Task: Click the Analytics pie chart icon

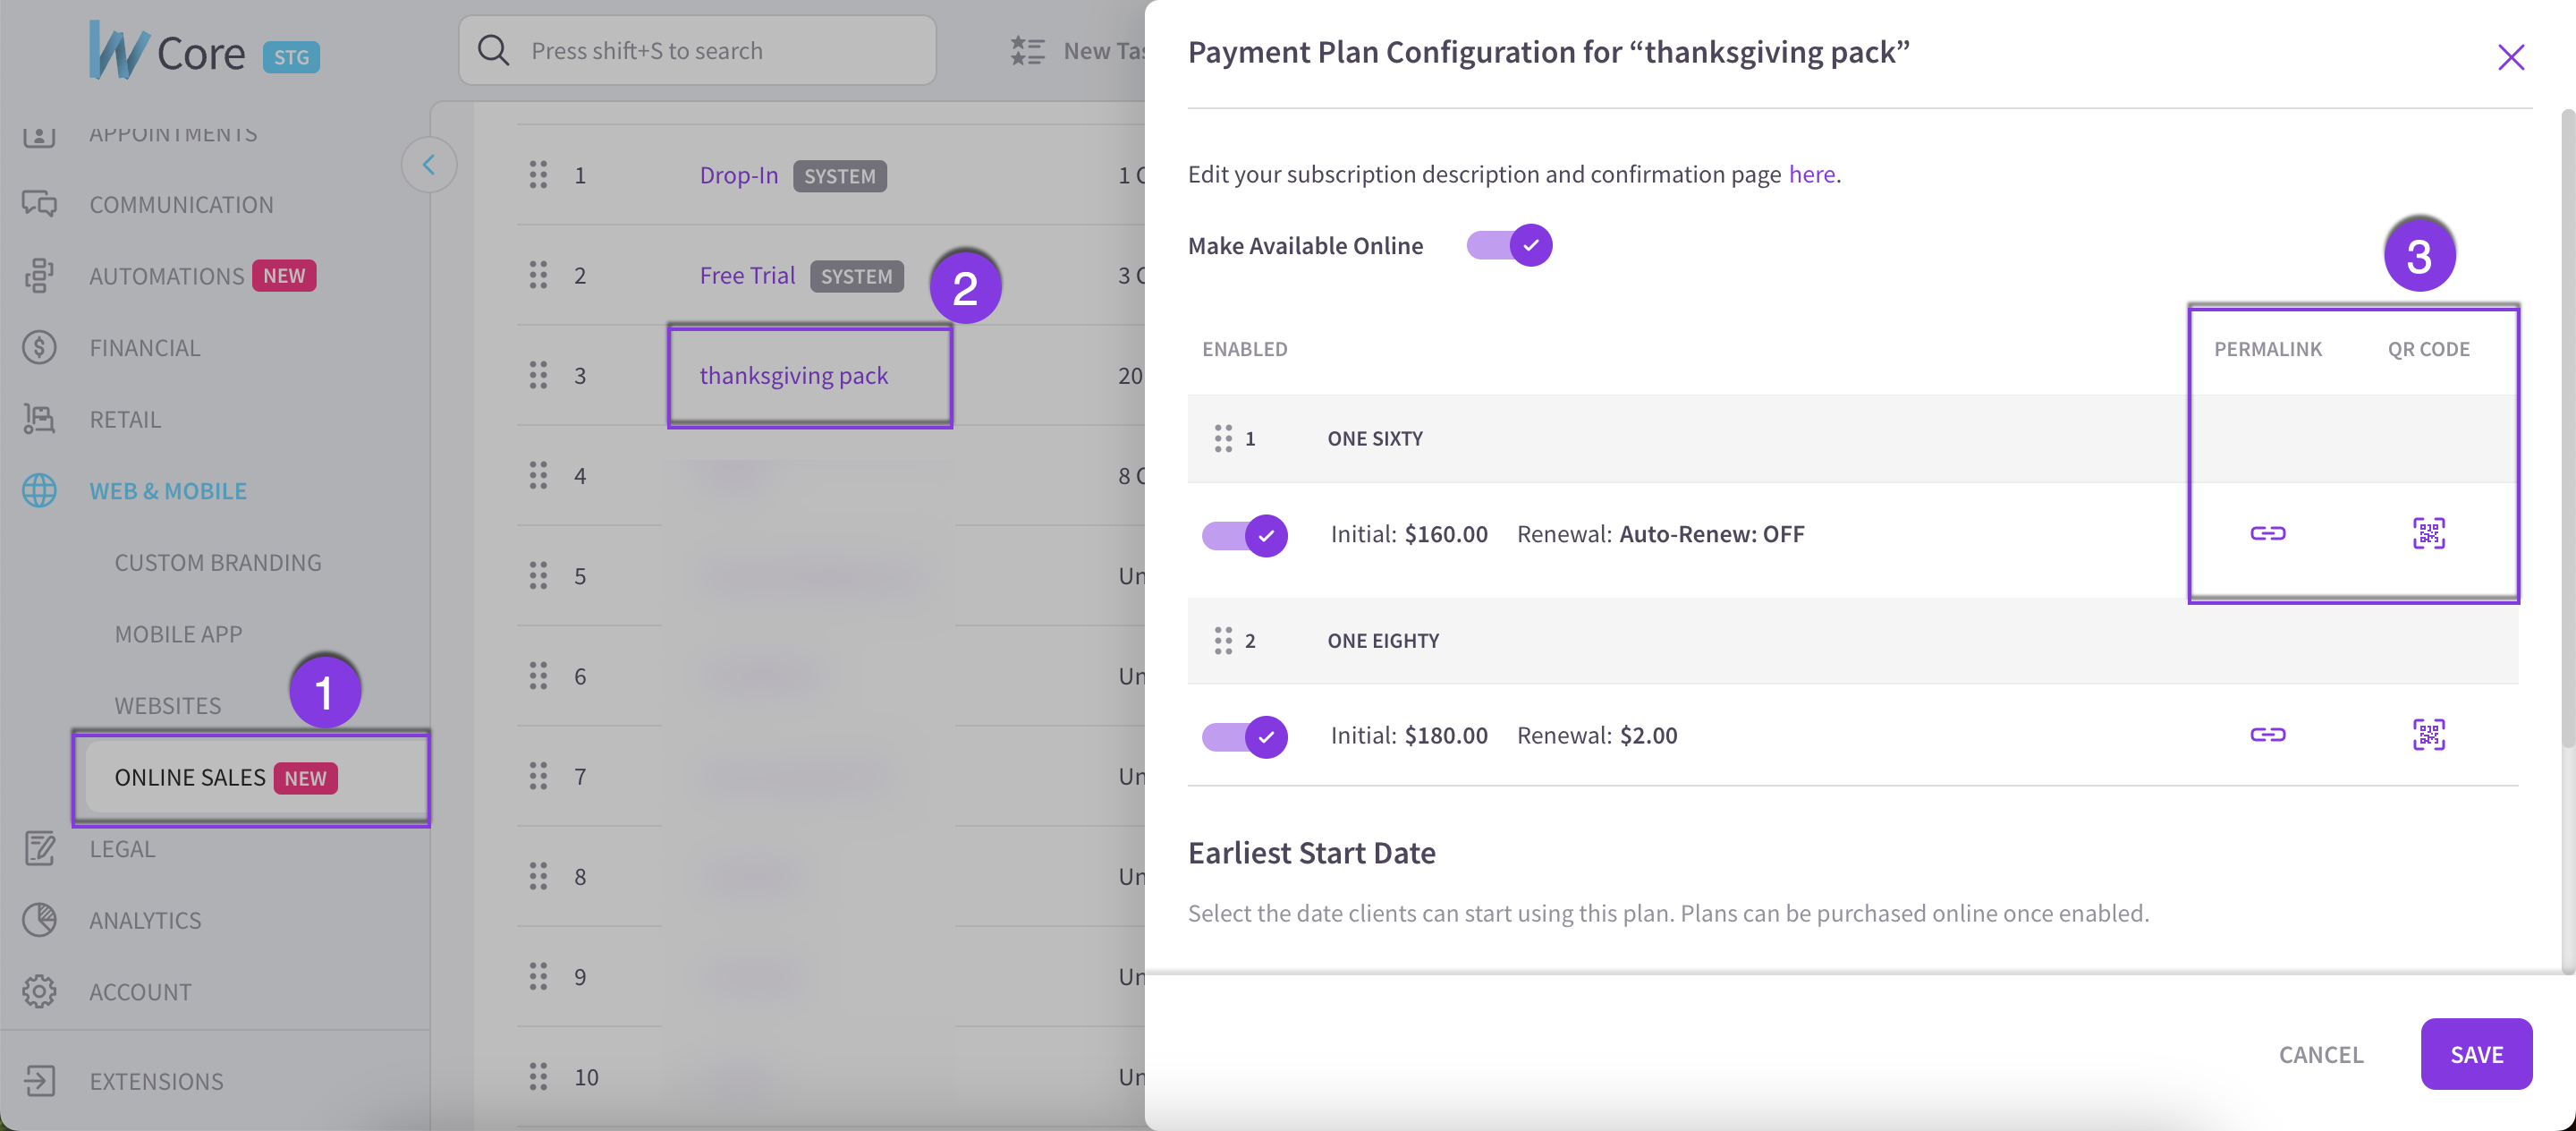Action: (x=39, y=920)
